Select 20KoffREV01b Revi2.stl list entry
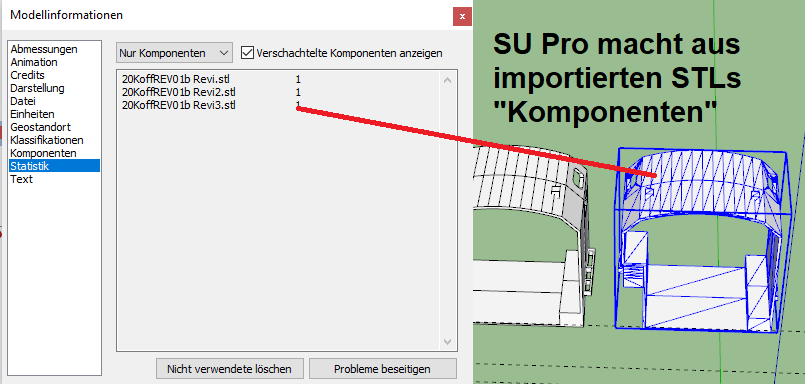Screen dimensions: 805x384 click(179, 92)
